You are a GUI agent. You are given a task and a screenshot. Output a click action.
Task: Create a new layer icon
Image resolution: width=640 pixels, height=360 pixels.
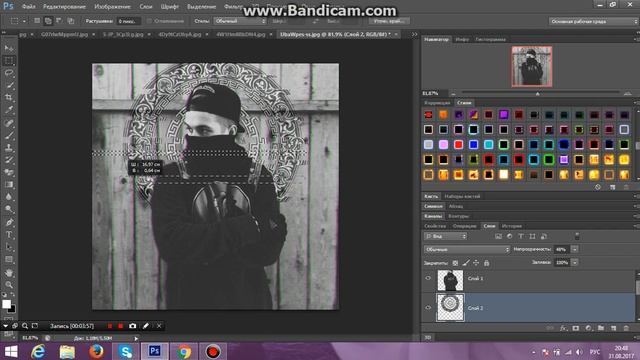613,328
